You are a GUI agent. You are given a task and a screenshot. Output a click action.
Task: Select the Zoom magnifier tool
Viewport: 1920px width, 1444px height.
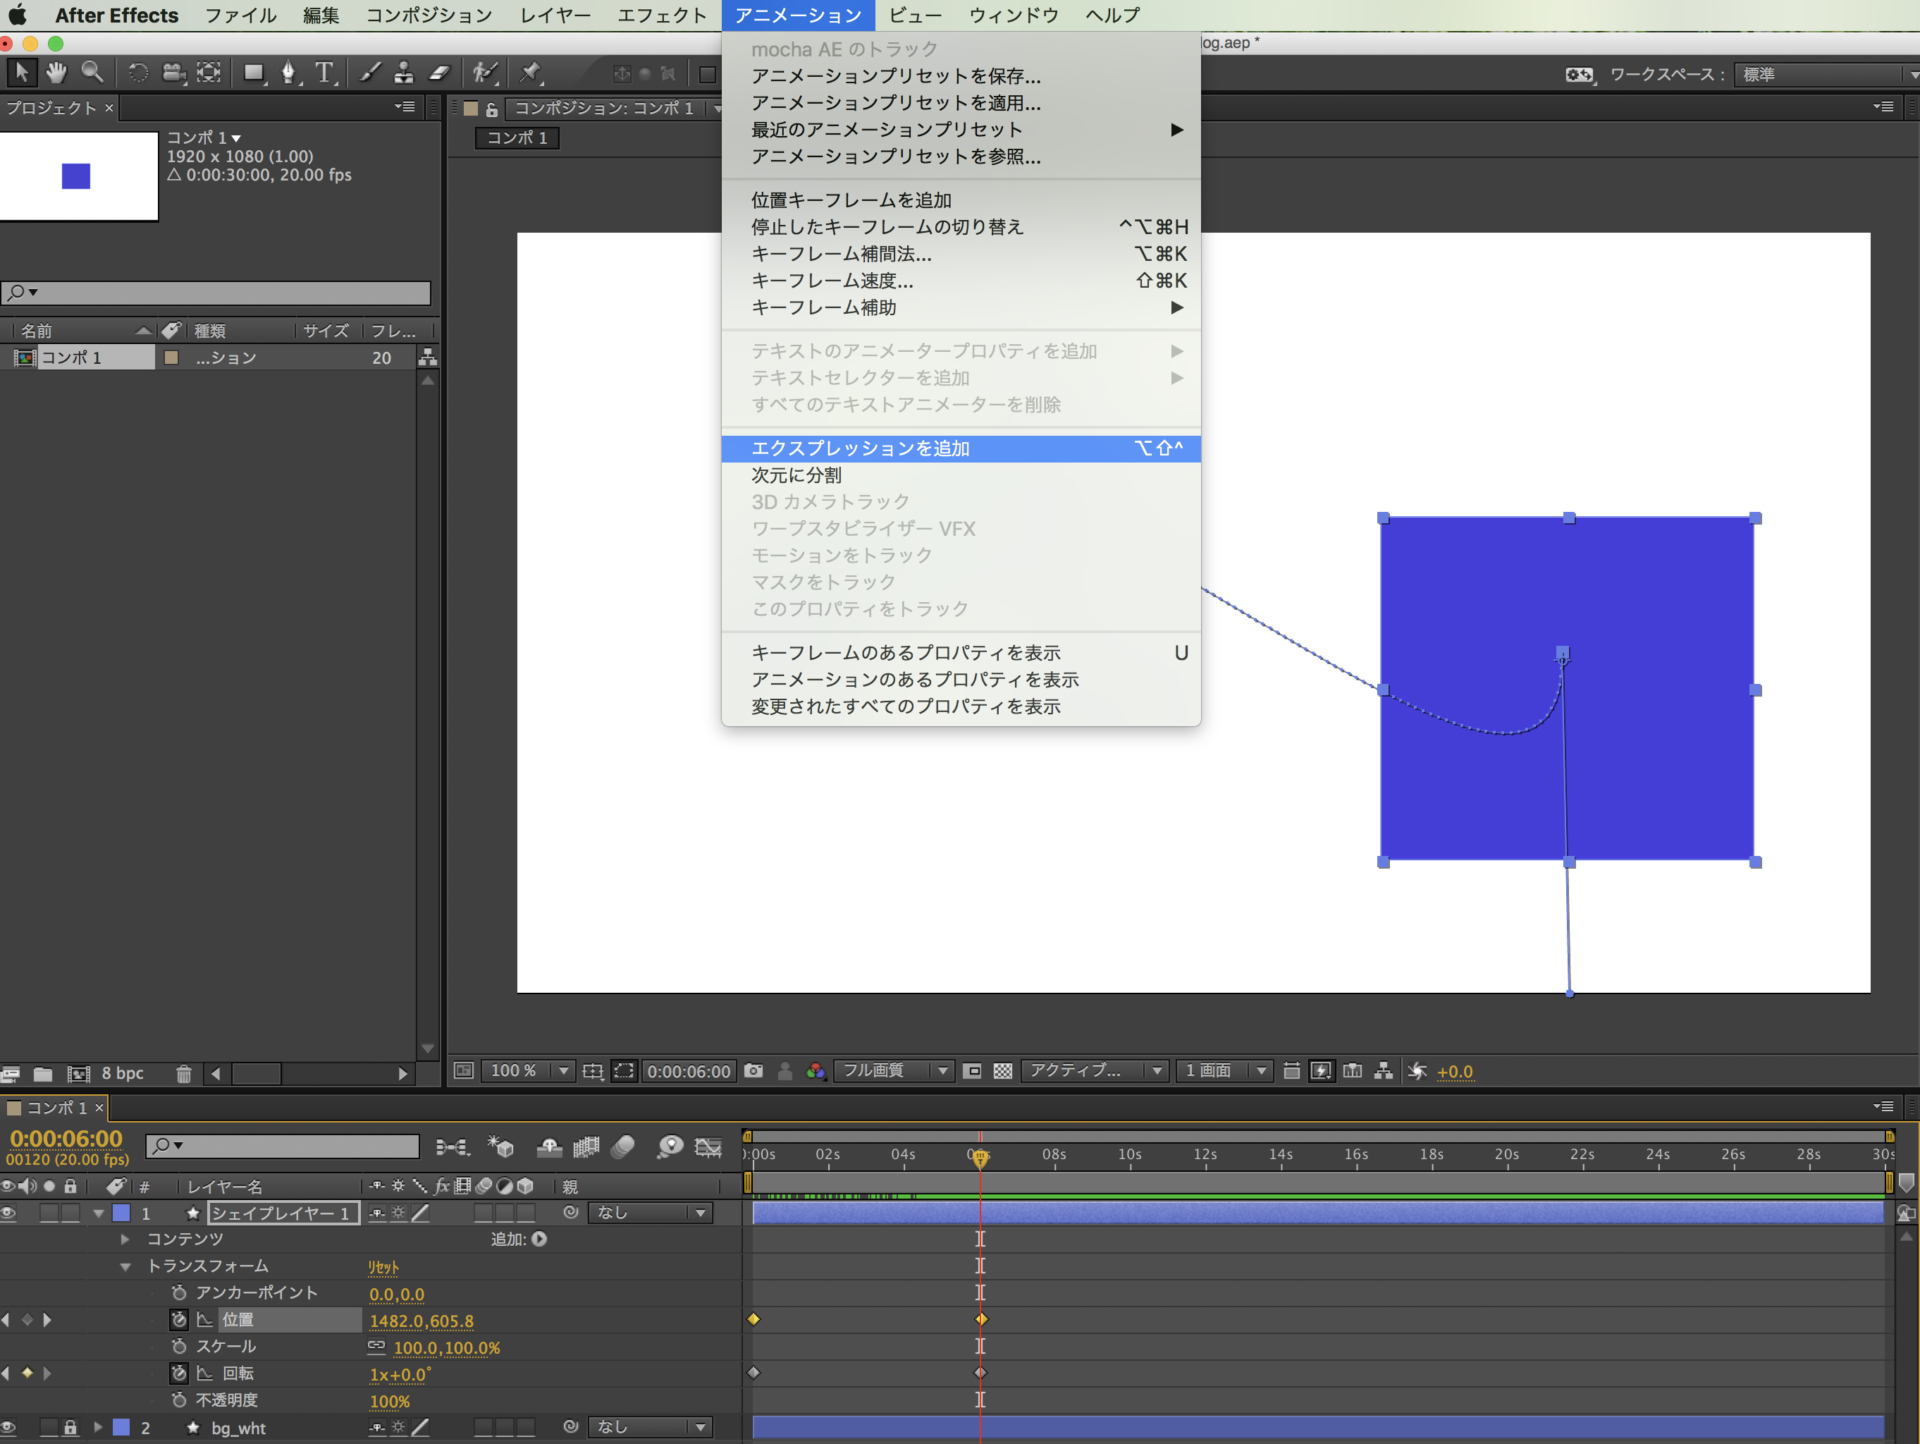pyautogui.click(x=92, y=72)
